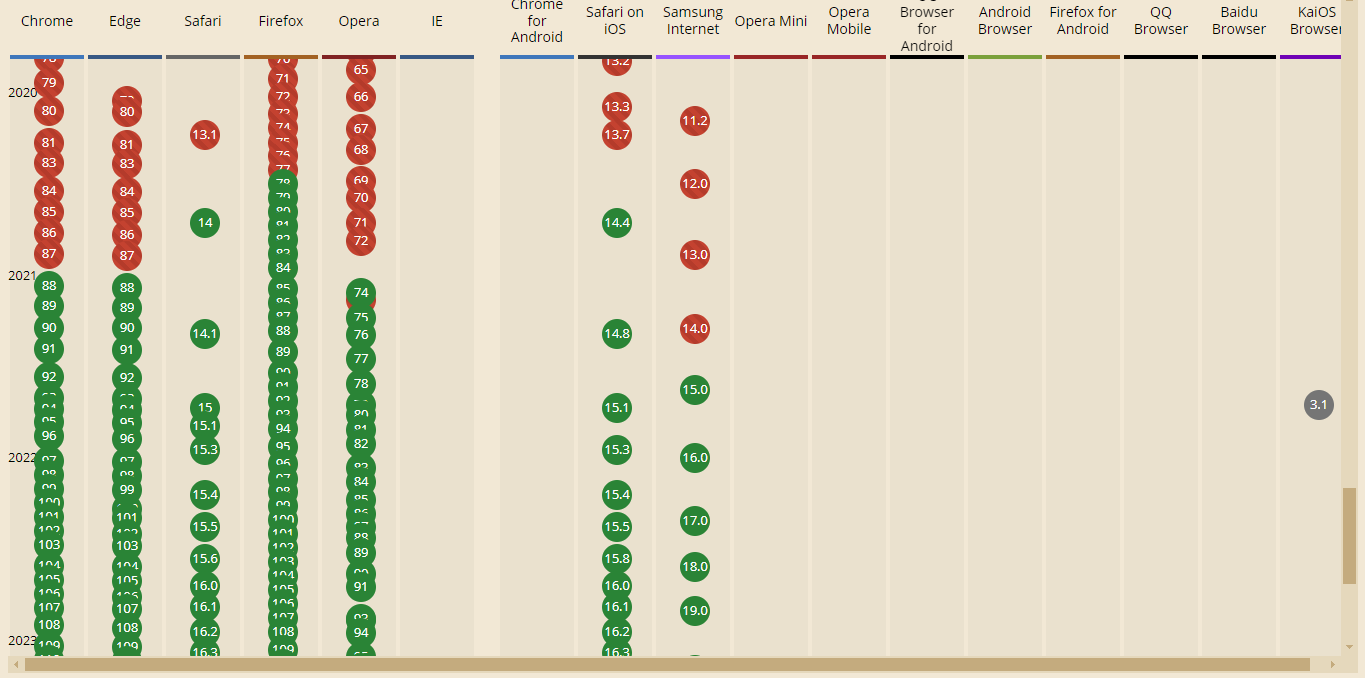Select Opera 74 green circle
Screen dimensions: 1365x678
361,293
